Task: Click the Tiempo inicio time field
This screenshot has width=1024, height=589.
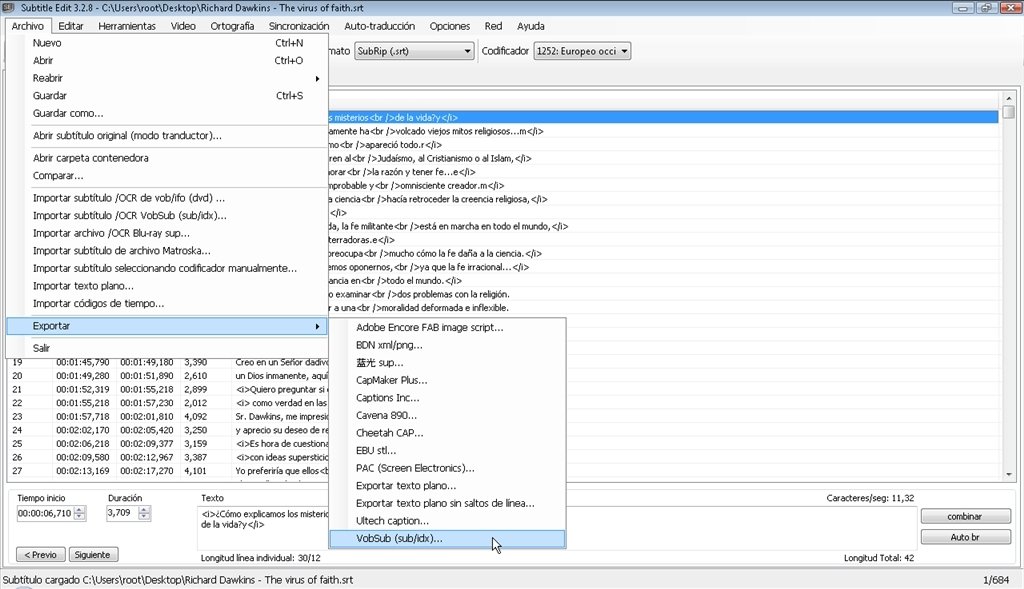Action: pyautogui.click(x=44, y=513)
